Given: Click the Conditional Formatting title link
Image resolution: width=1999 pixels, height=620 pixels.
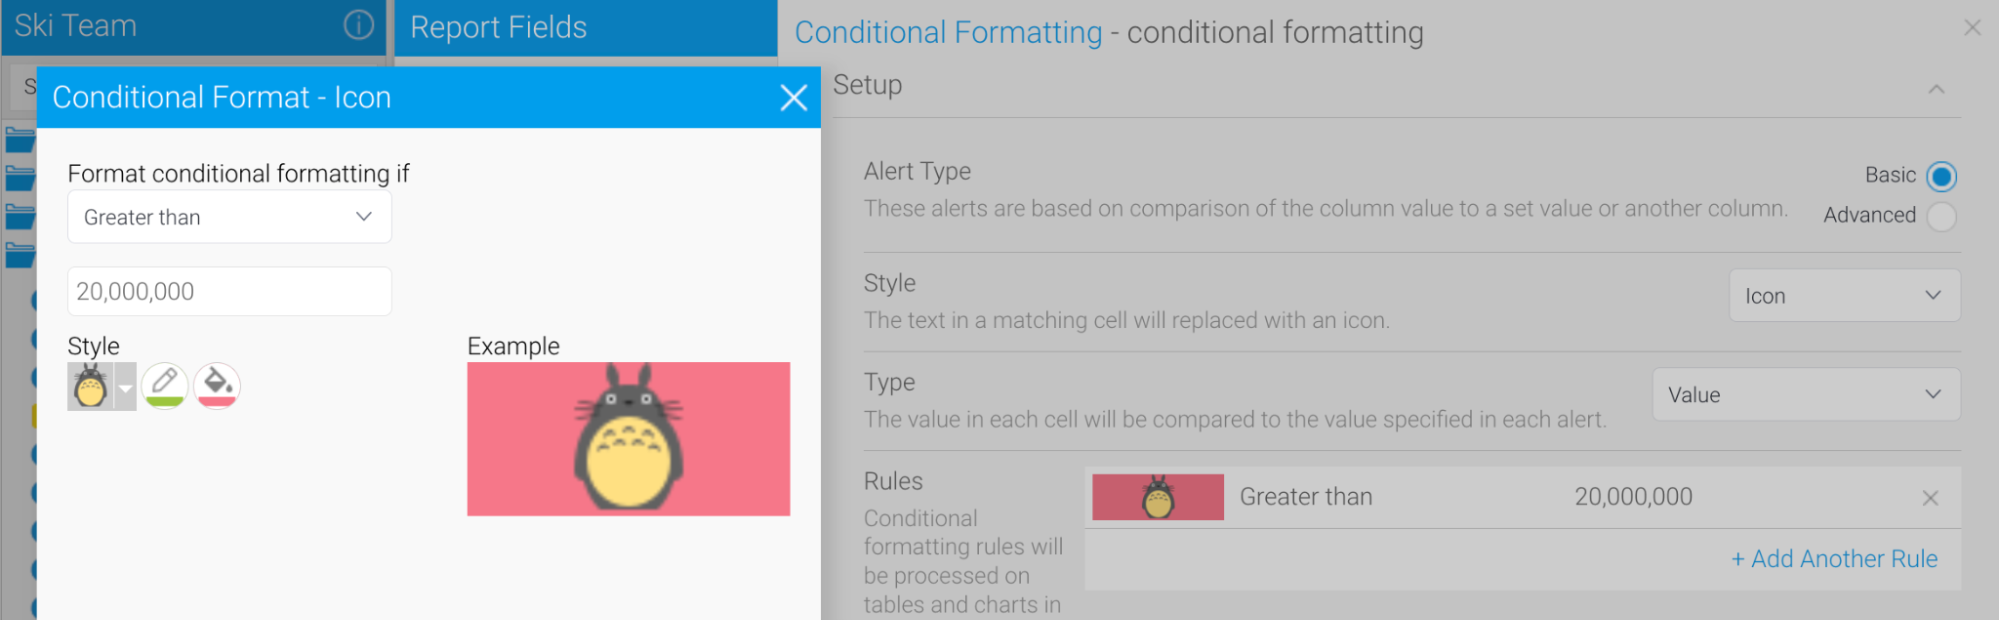Looking at the screenshot, I should coord(948,33).
